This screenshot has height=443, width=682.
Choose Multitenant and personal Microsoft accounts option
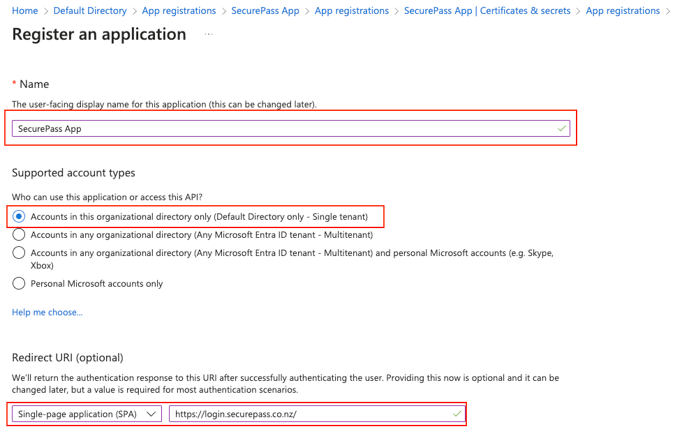click(19, 254)
